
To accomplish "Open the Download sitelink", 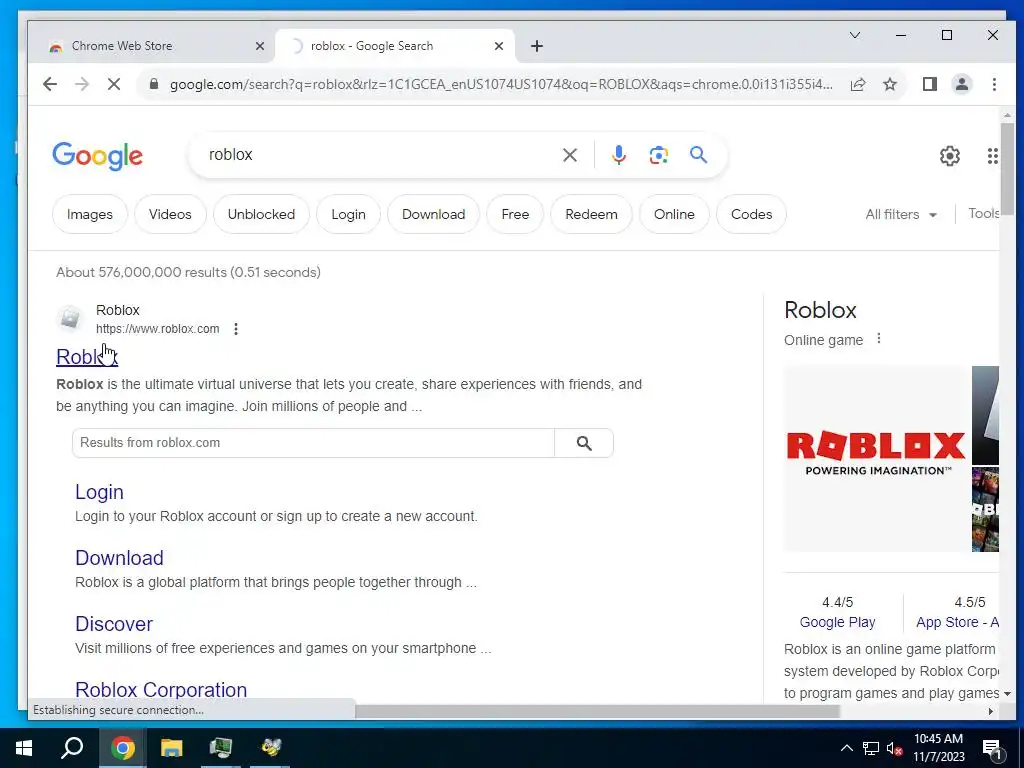I will [119, 558].
